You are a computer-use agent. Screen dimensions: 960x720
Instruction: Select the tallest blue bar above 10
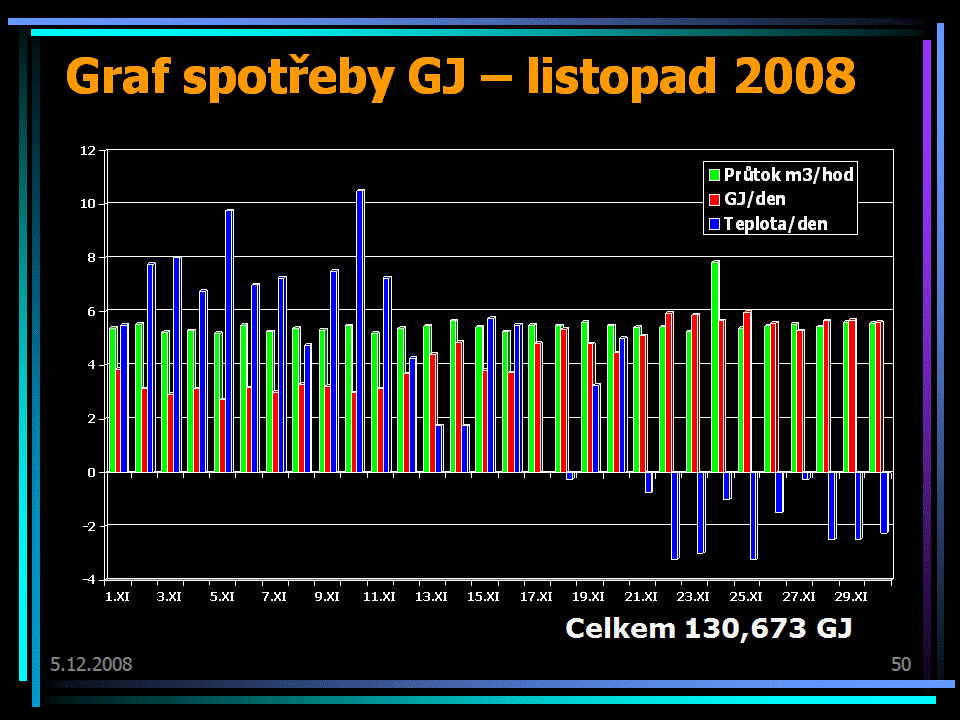[x=360, y=330]
